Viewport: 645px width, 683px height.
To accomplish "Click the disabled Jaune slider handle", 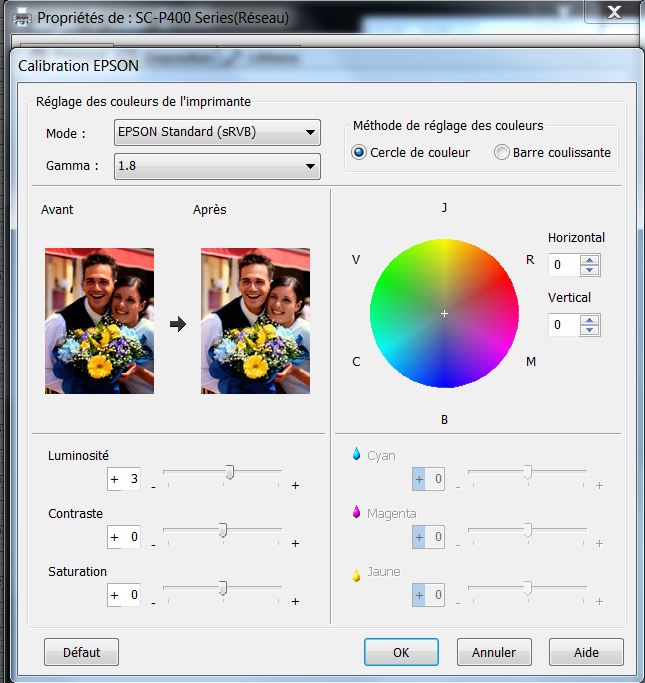I will click(527, 588).
